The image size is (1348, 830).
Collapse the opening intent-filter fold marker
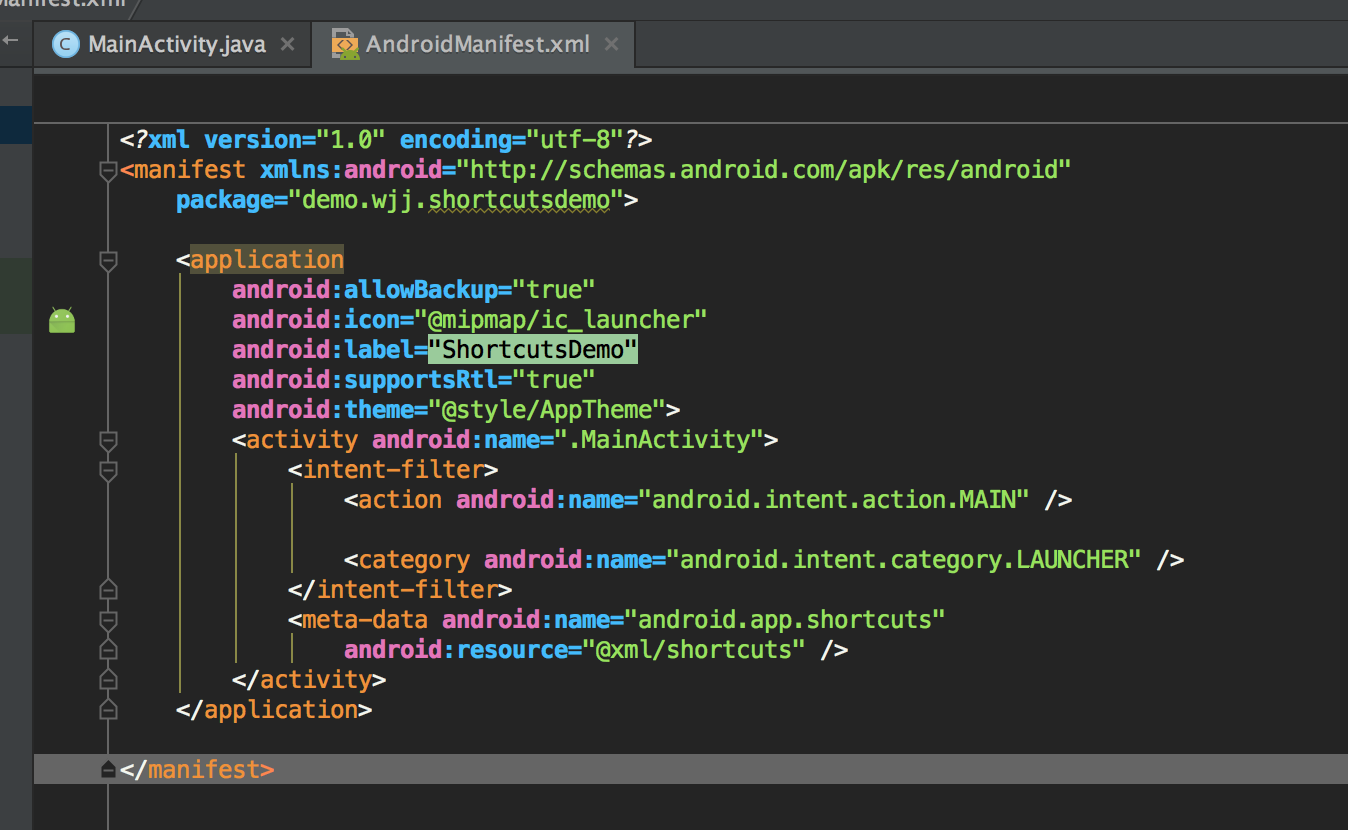coord(108,470)
